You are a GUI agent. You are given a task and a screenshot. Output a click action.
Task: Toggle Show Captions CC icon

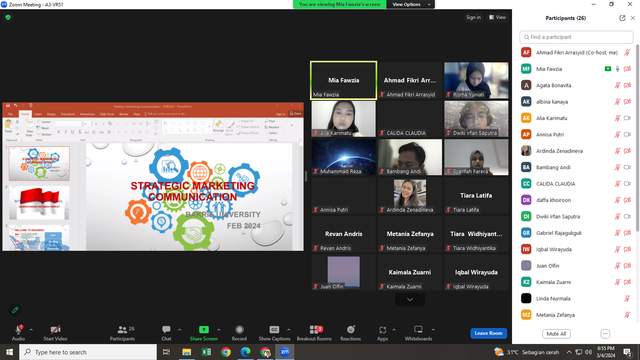[274, 329]
